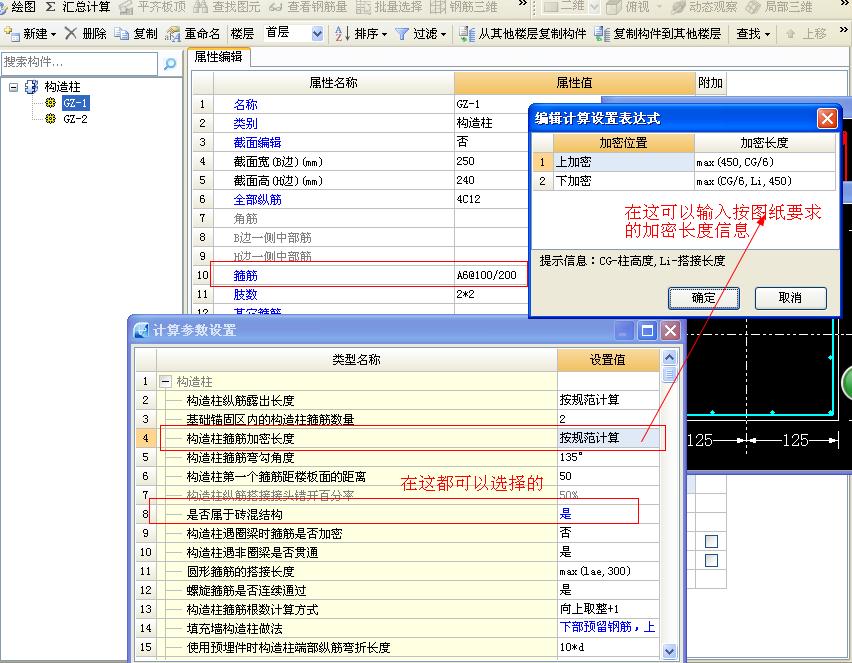Click 局部三维 partial 3D tool

(779, 7)
